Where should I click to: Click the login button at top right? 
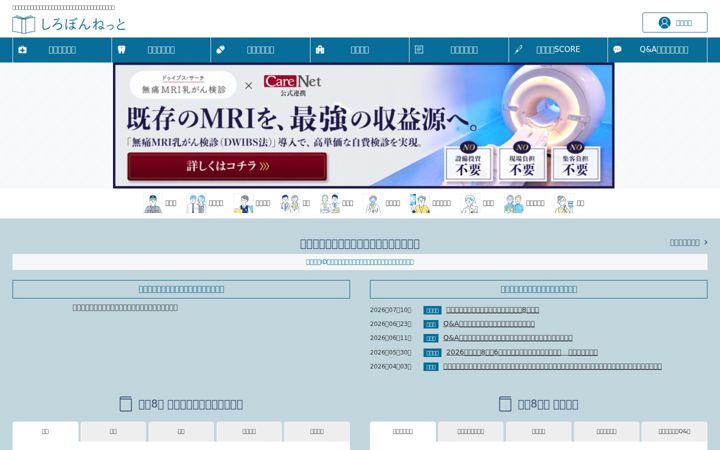pyautogui.click(x=675, y=22)
